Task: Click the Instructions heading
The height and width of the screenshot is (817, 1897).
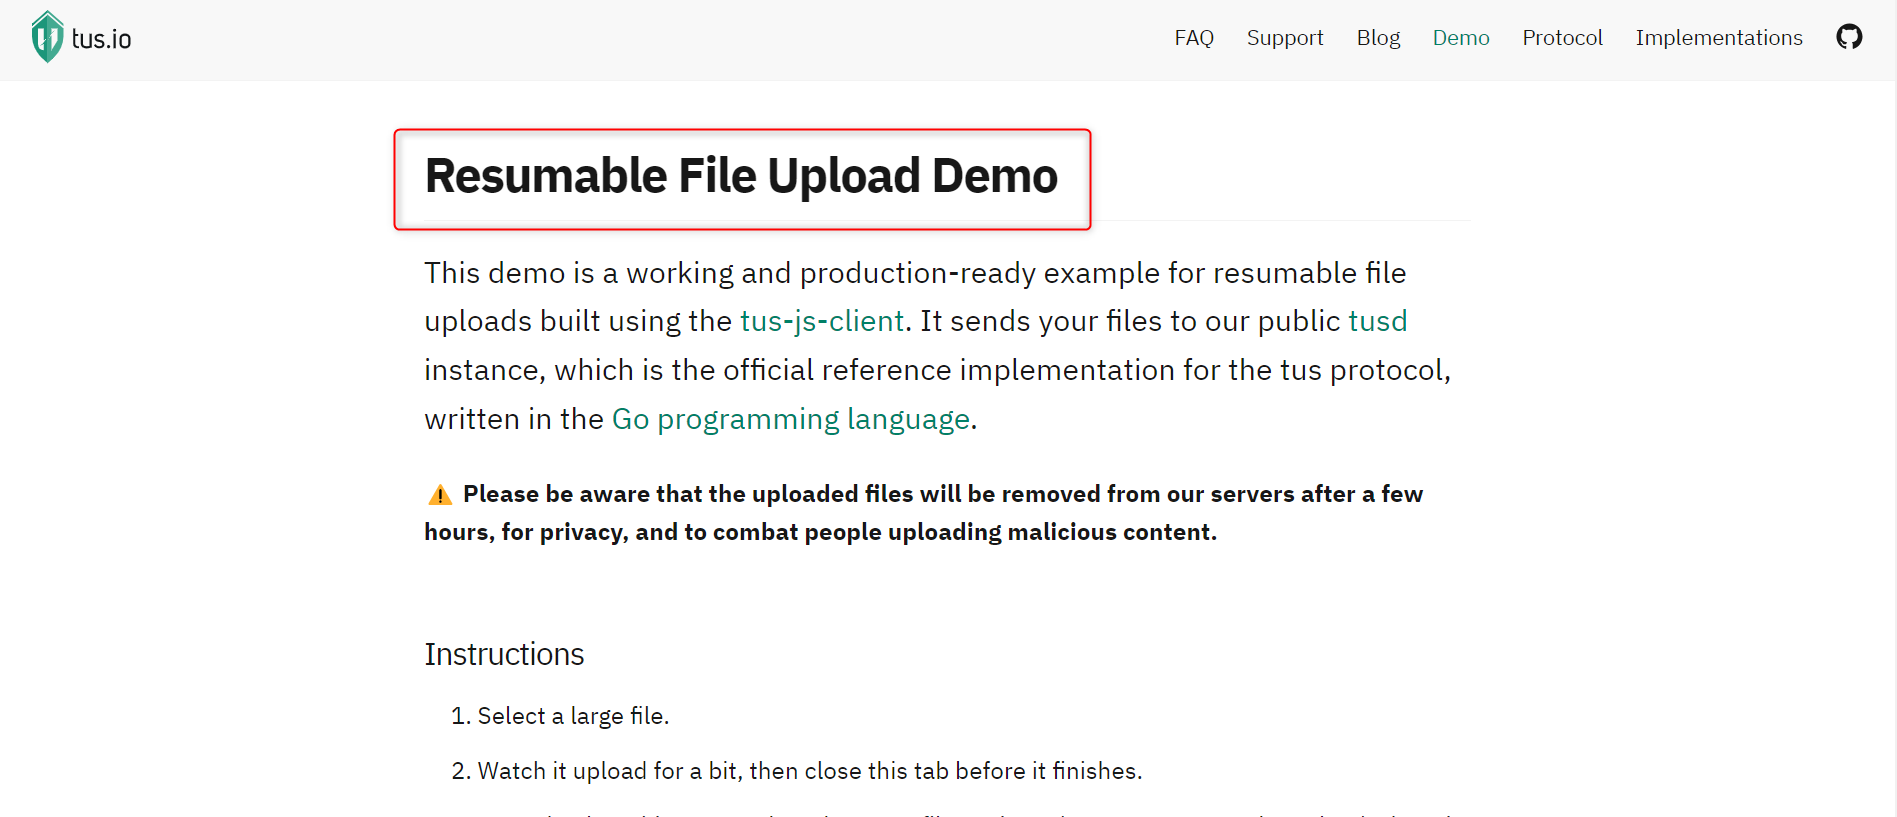Action: coord(504,654)
